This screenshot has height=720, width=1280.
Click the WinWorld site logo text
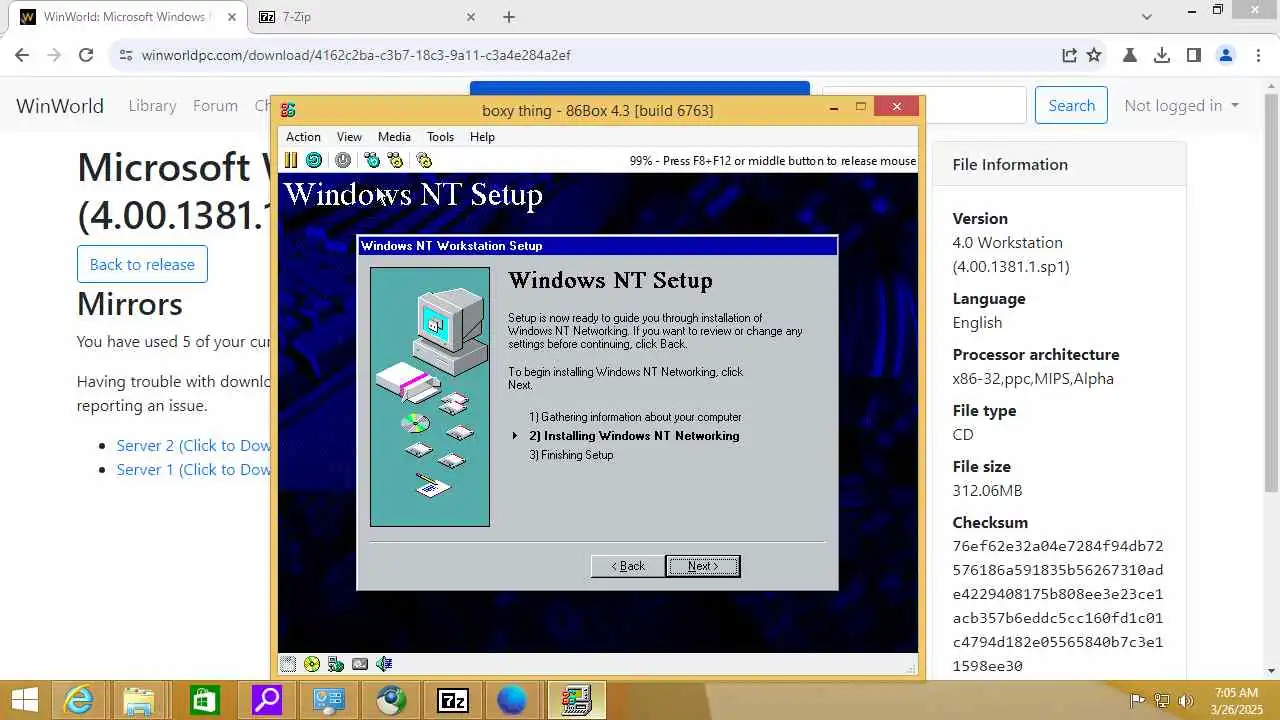point(60,105)
